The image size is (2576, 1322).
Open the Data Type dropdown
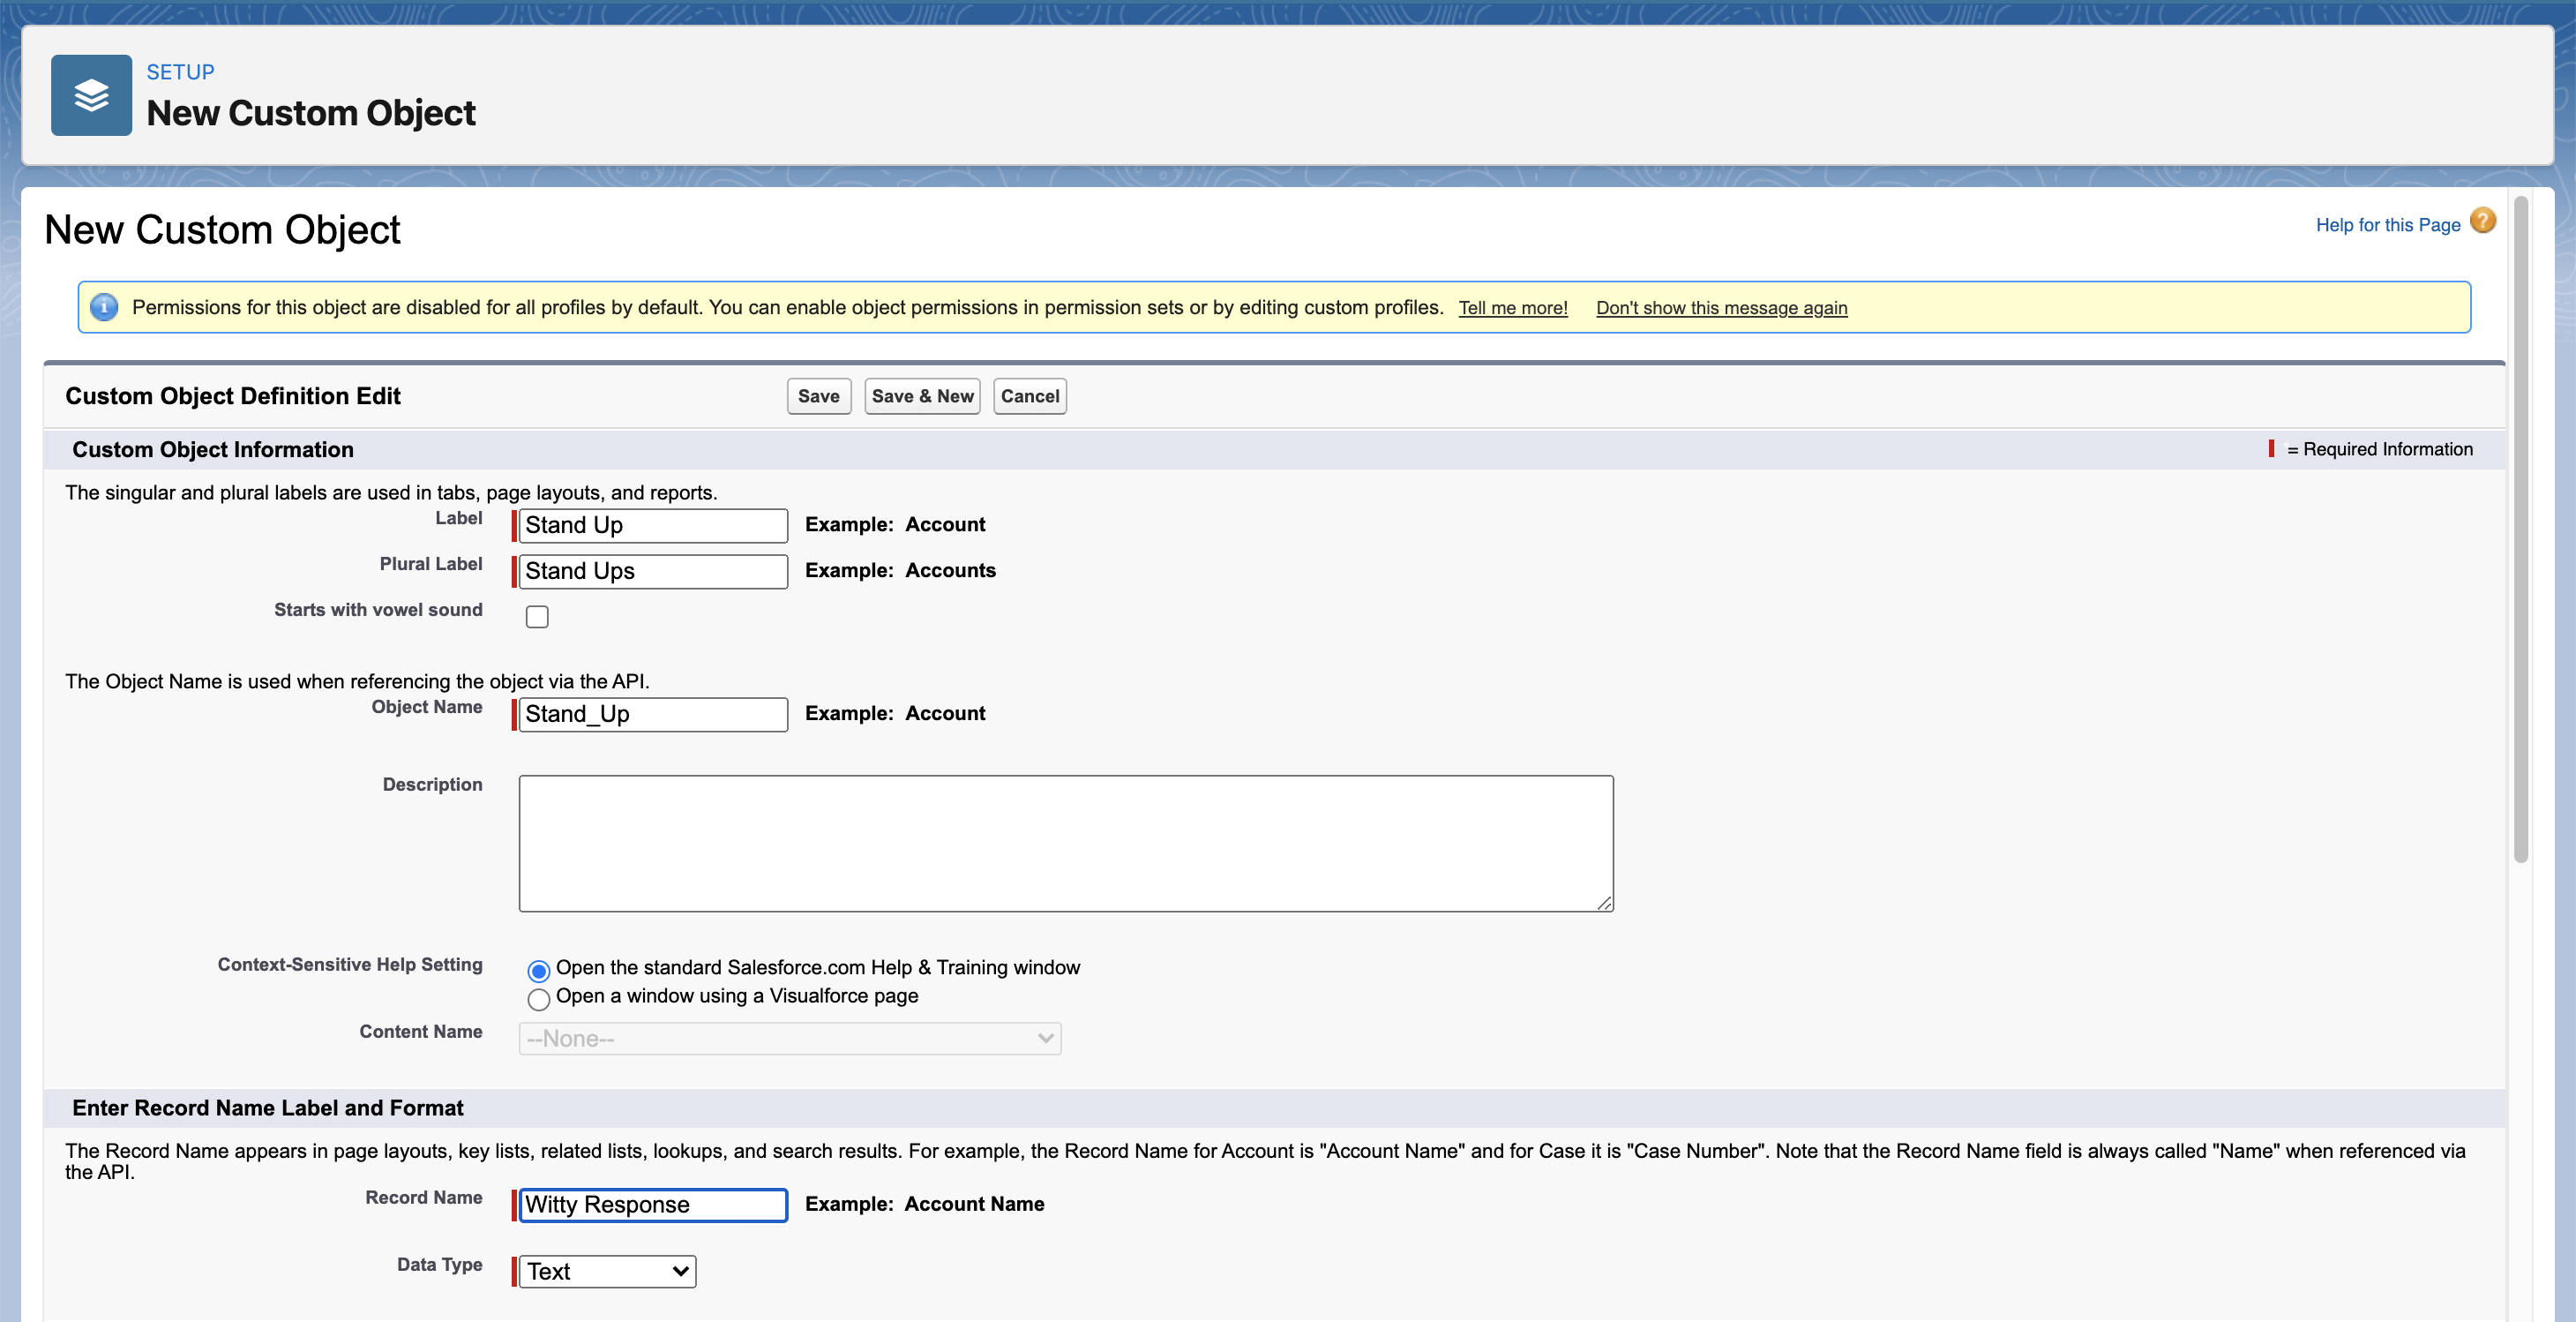pos(607,1271)
